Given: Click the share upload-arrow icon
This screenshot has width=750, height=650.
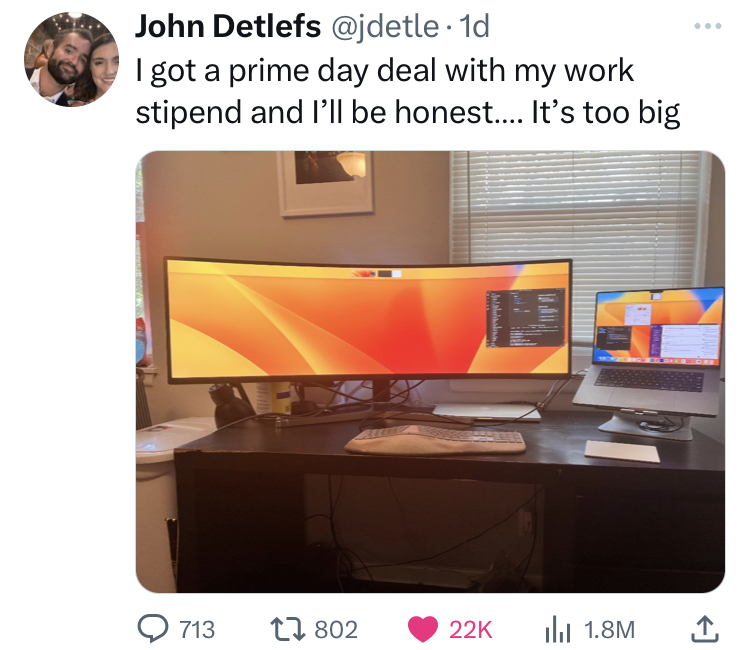Looking at the screenshot, I should (704, 629).
